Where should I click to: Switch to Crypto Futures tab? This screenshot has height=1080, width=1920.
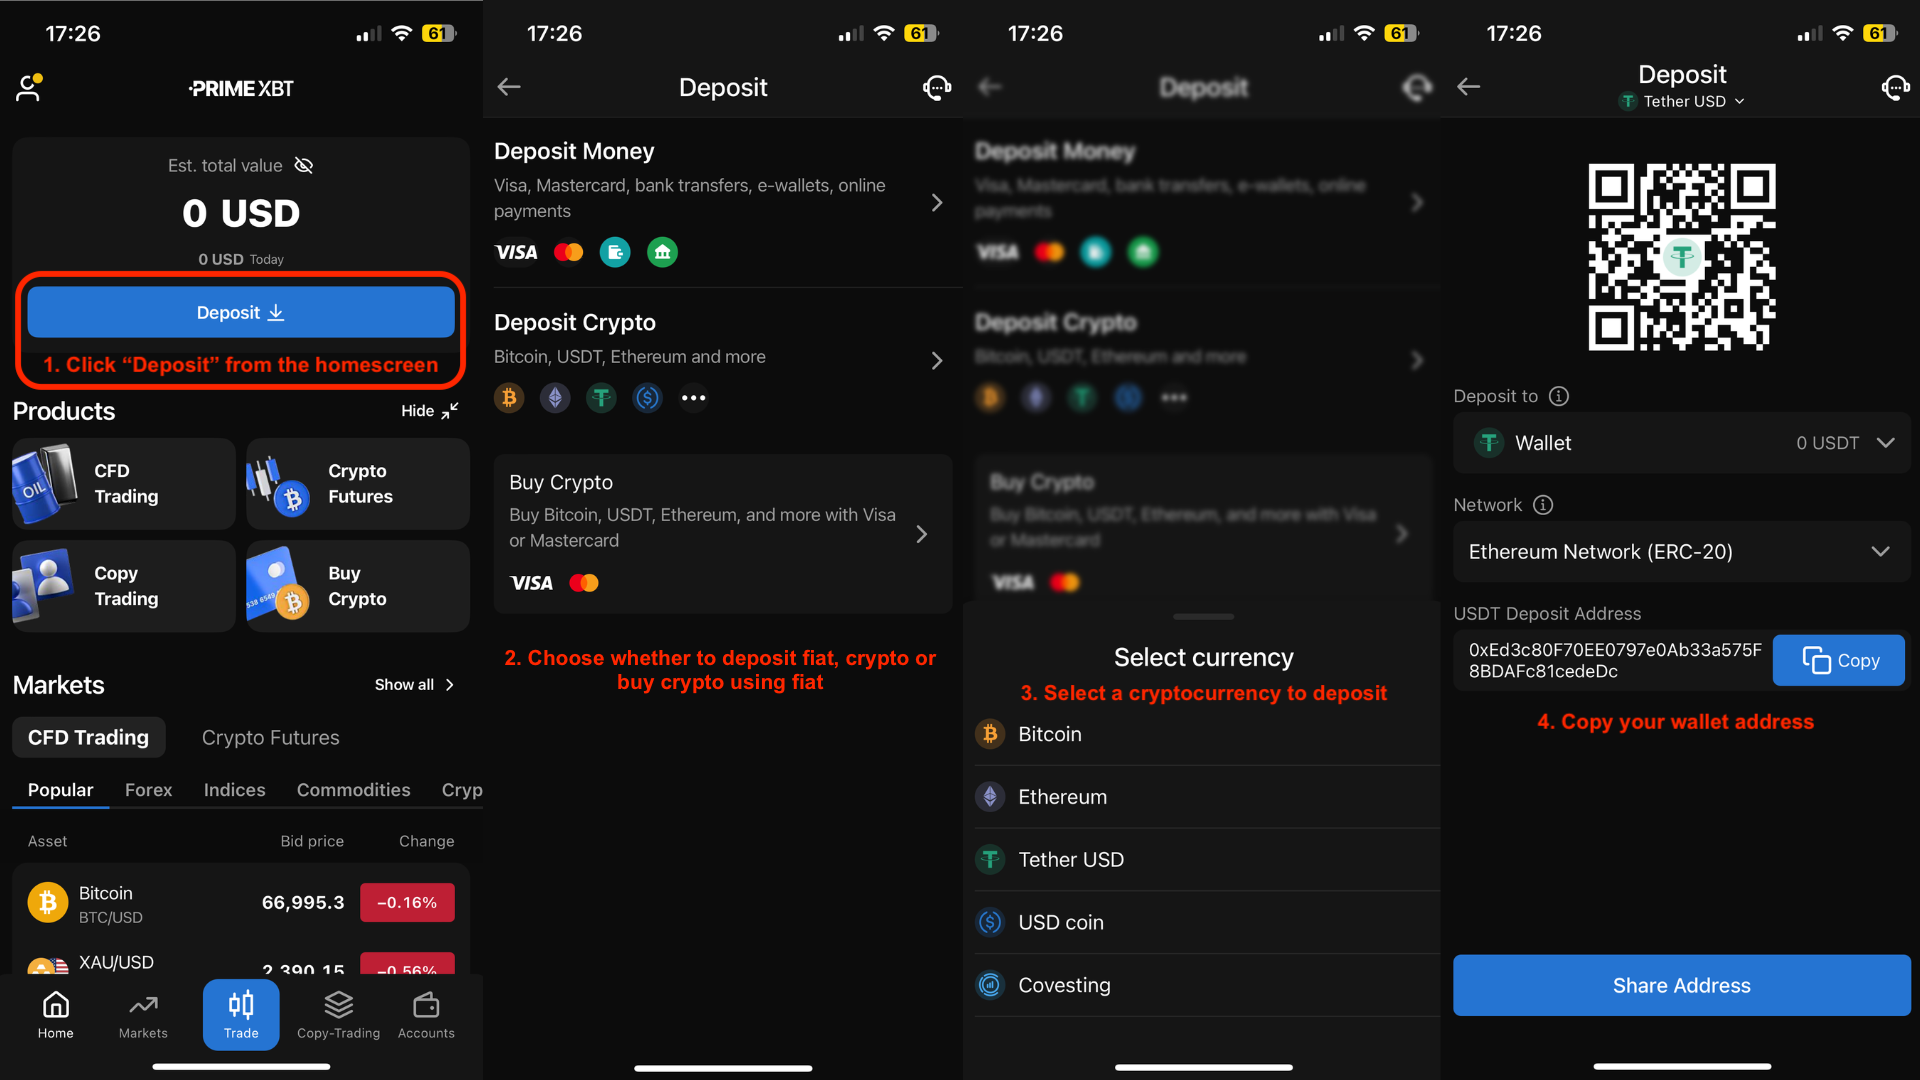[x=269, y=737]
